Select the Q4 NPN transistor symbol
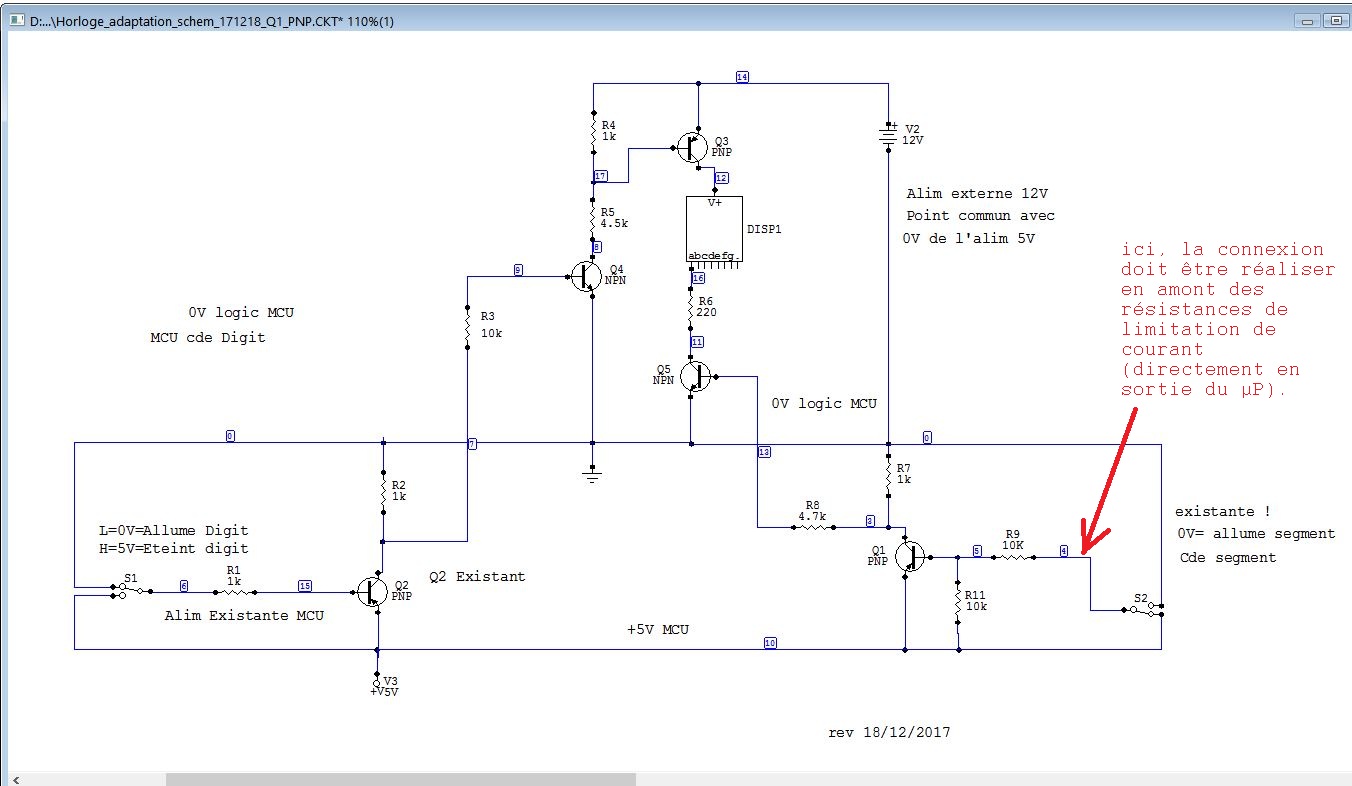Viewport: 1352px width, 786px height. point(587,276)
